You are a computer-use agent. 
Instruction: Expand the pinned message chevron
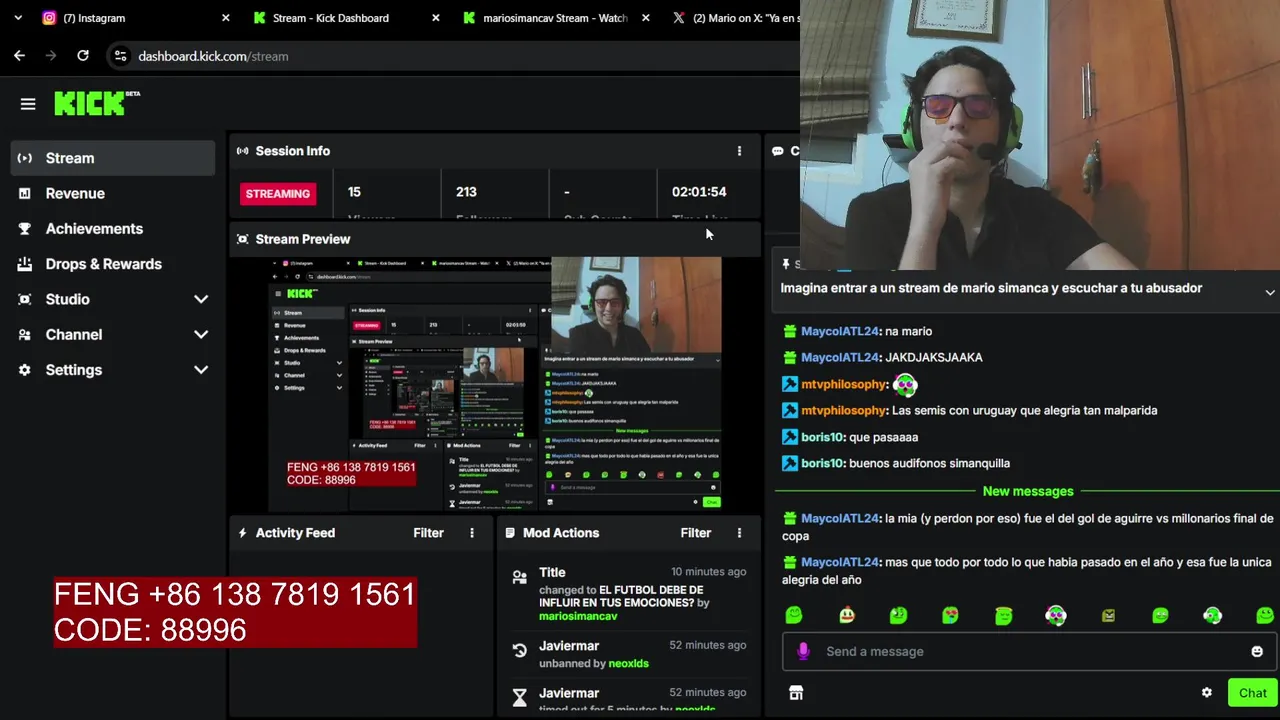1270,292
